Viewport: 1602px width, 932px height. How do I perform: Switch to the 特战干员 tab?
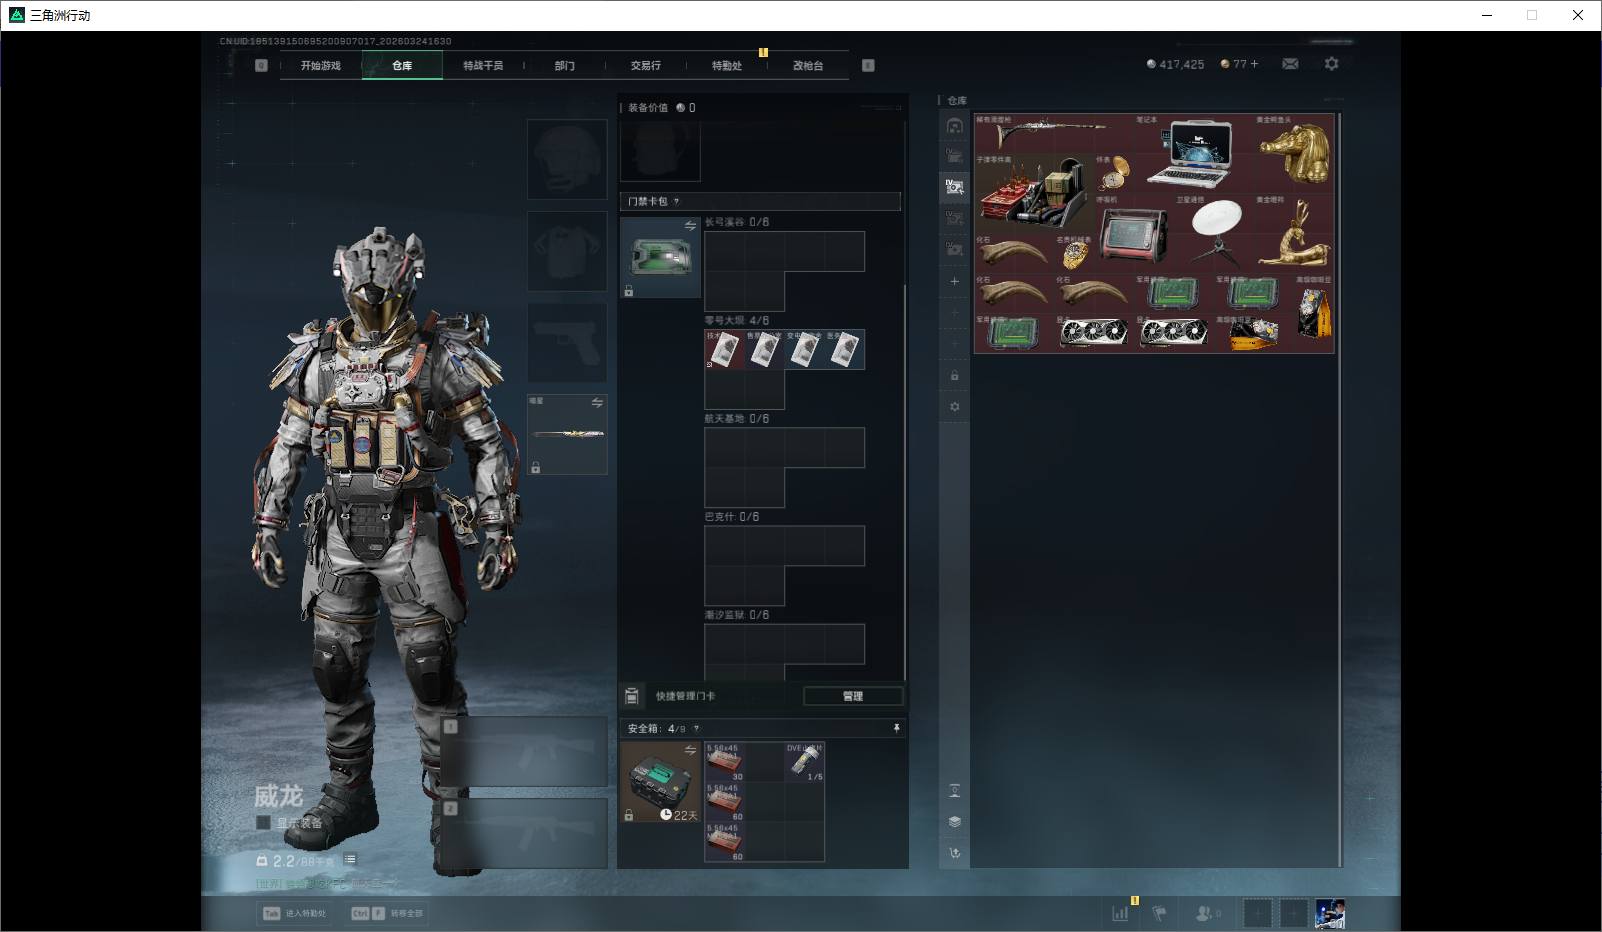483,65
